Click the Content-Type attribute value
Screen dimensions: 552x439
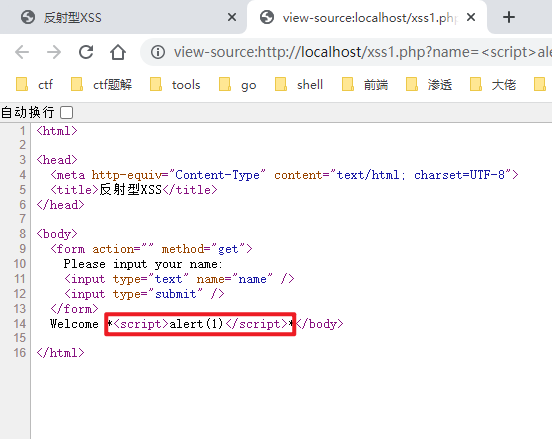pos(217,175)
